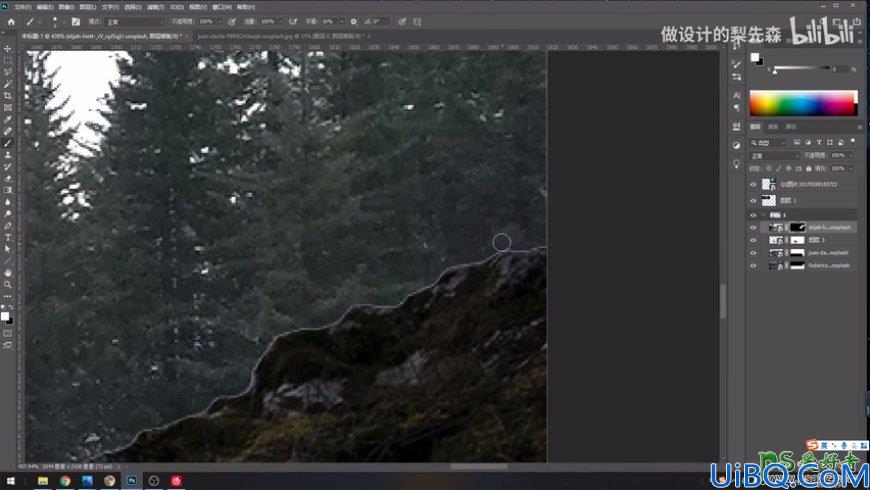The image size is (870, 490).
Task: Hide the elijah-h...unsplash layer
Action: [x=753, y=228]
